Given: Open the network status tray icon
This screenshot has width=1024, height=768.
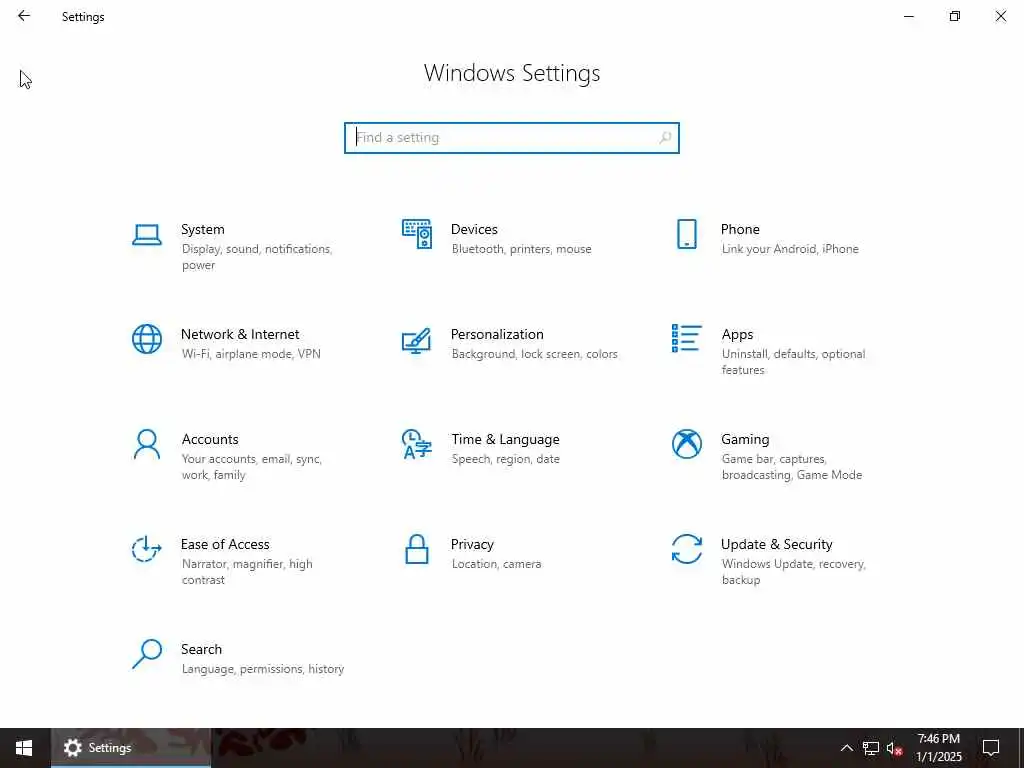Looking at the screenshot, I should (x=871, y=748).
